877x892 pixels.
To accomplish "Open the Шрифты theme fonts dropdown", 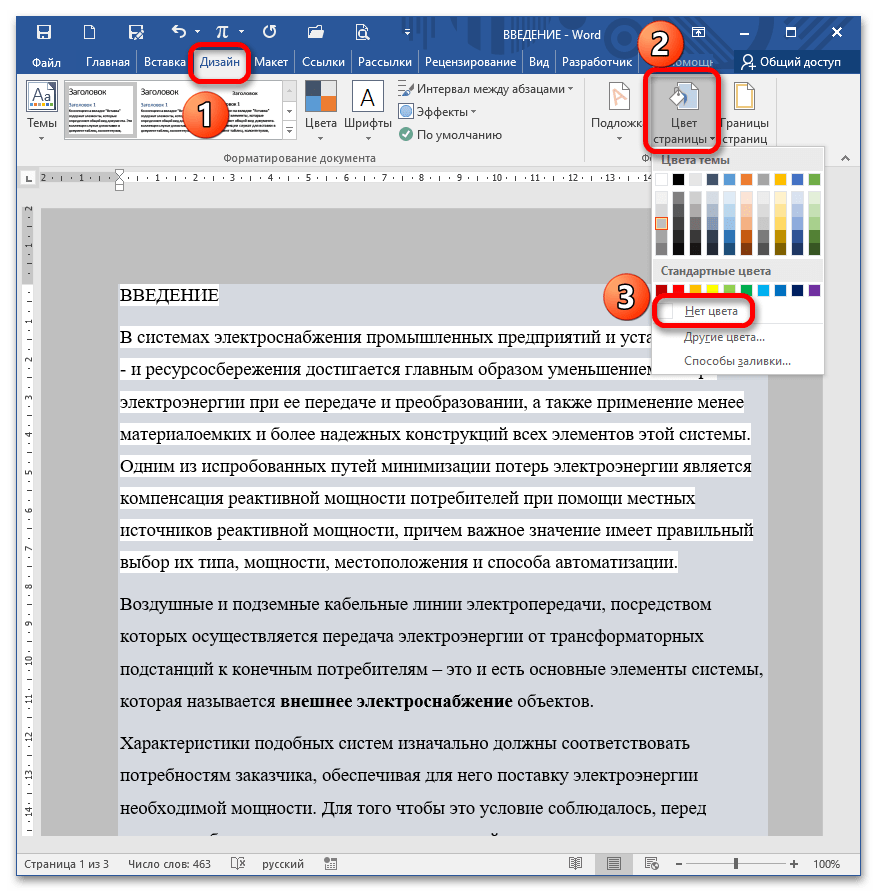I will [x=367, y=111].
